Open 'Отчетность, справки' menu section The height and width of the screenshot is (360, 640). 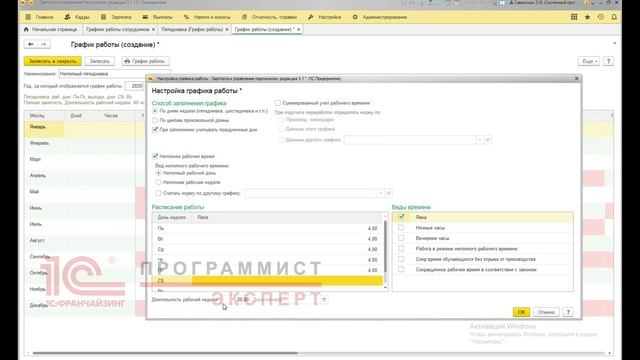269,17
